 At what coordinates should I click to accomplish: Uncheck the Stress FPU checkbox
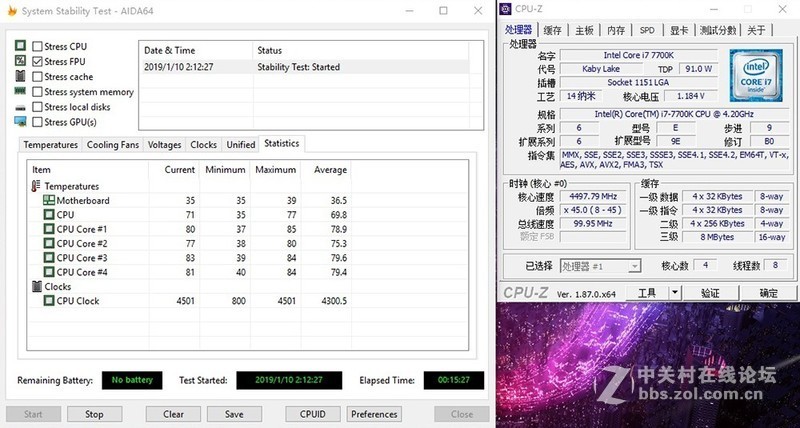point(37,61)
